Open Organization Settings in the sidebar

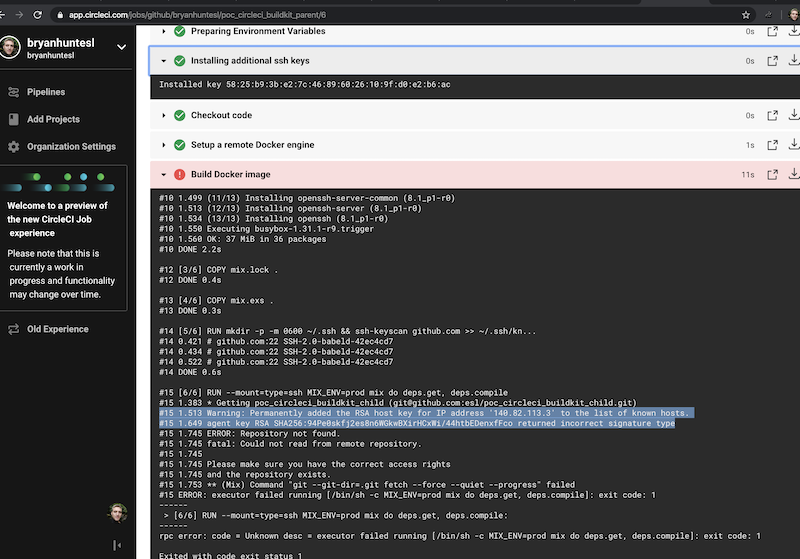click(x=71, y=146)
